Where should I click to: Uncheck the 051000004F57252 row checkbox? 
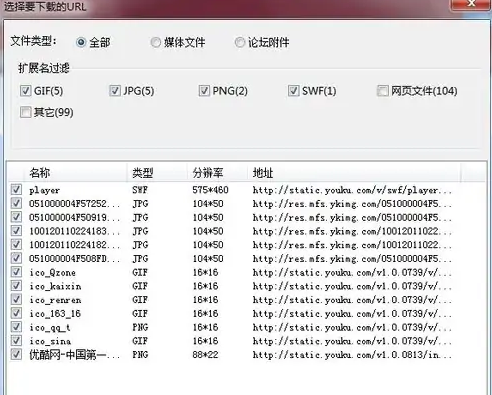click(x=16, y=203)
